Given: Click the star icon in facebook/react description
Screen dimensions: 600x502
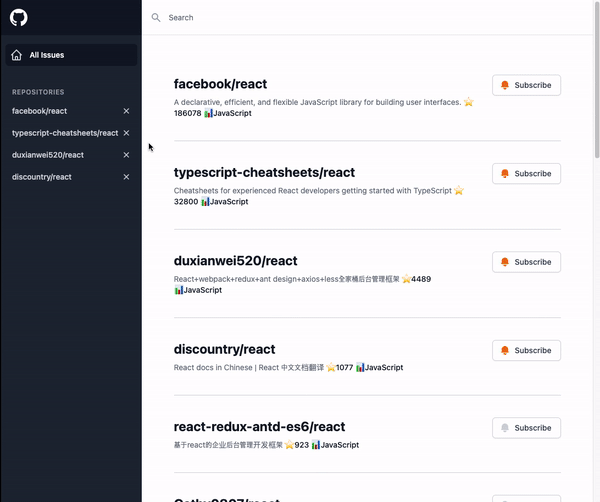Looking at the screenshot, I should (469, 102).
